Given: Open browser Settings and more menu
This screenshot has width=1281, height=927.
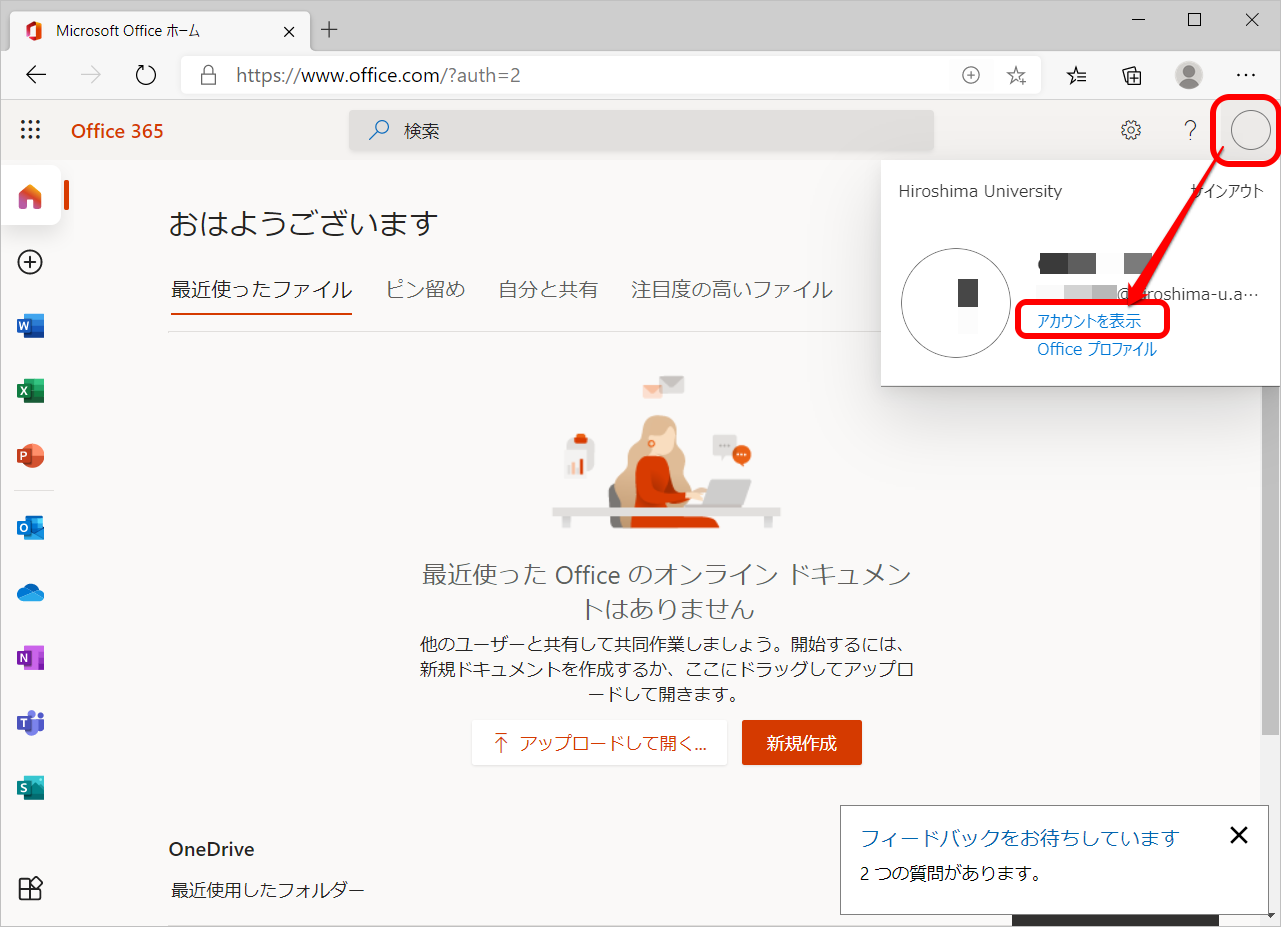Looking at the screenshot, I should [1245, 75].
